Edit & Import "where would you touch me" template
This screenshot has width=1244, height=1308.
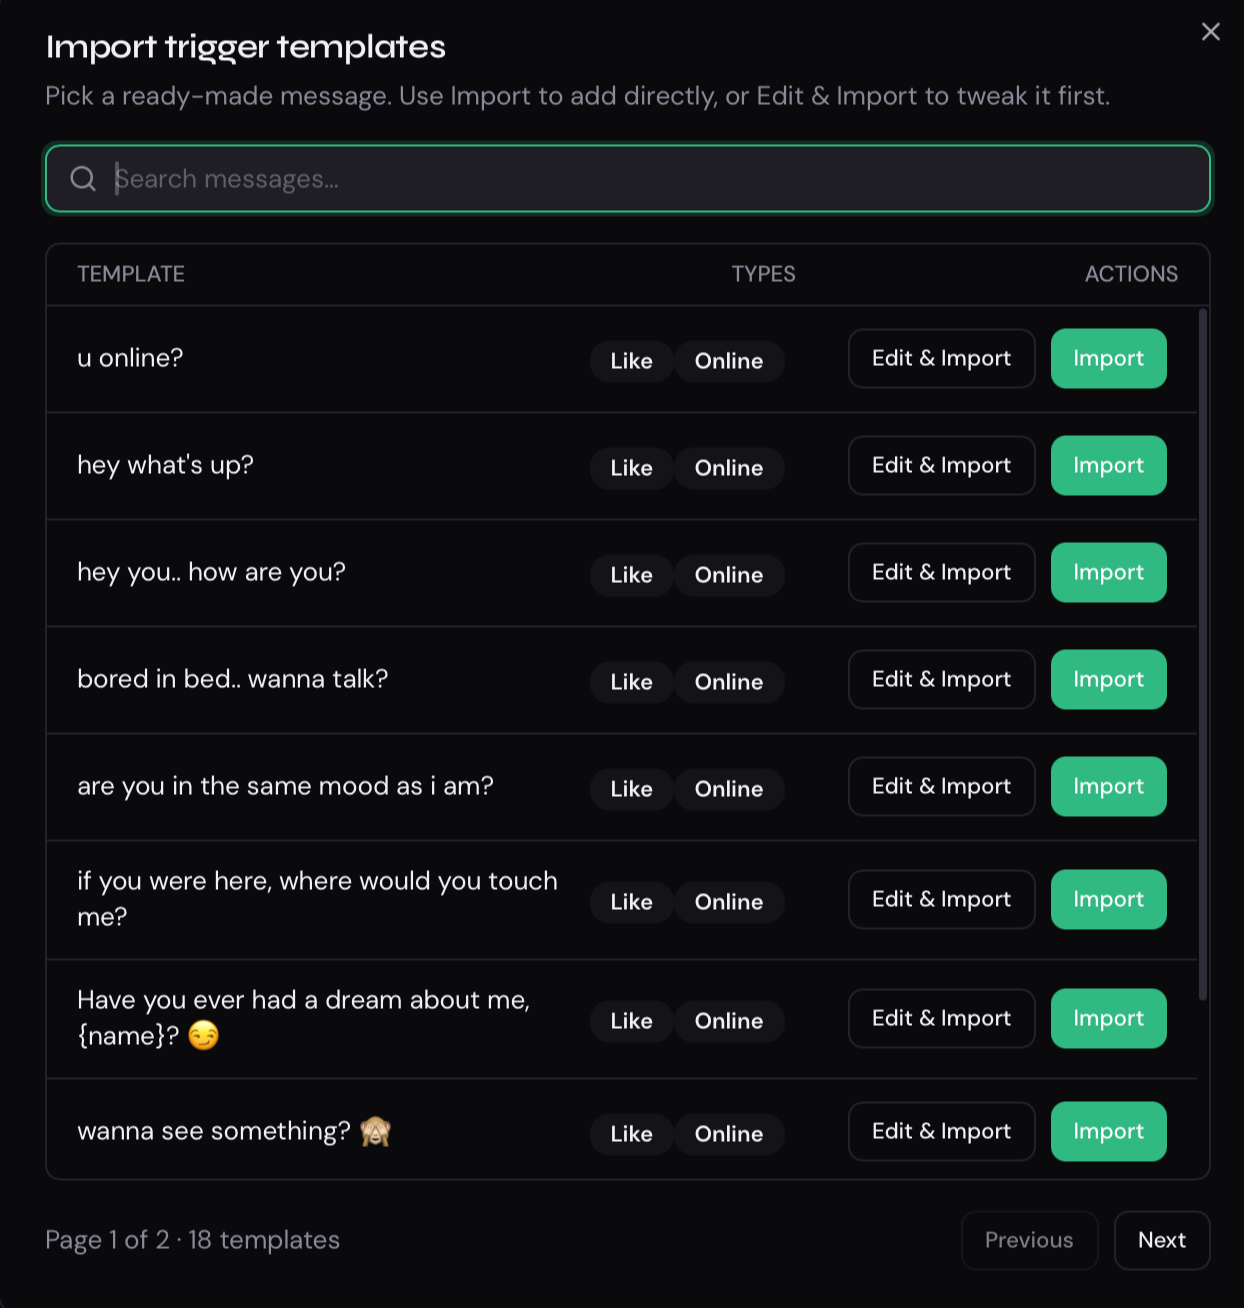click(x=941, y=899)
